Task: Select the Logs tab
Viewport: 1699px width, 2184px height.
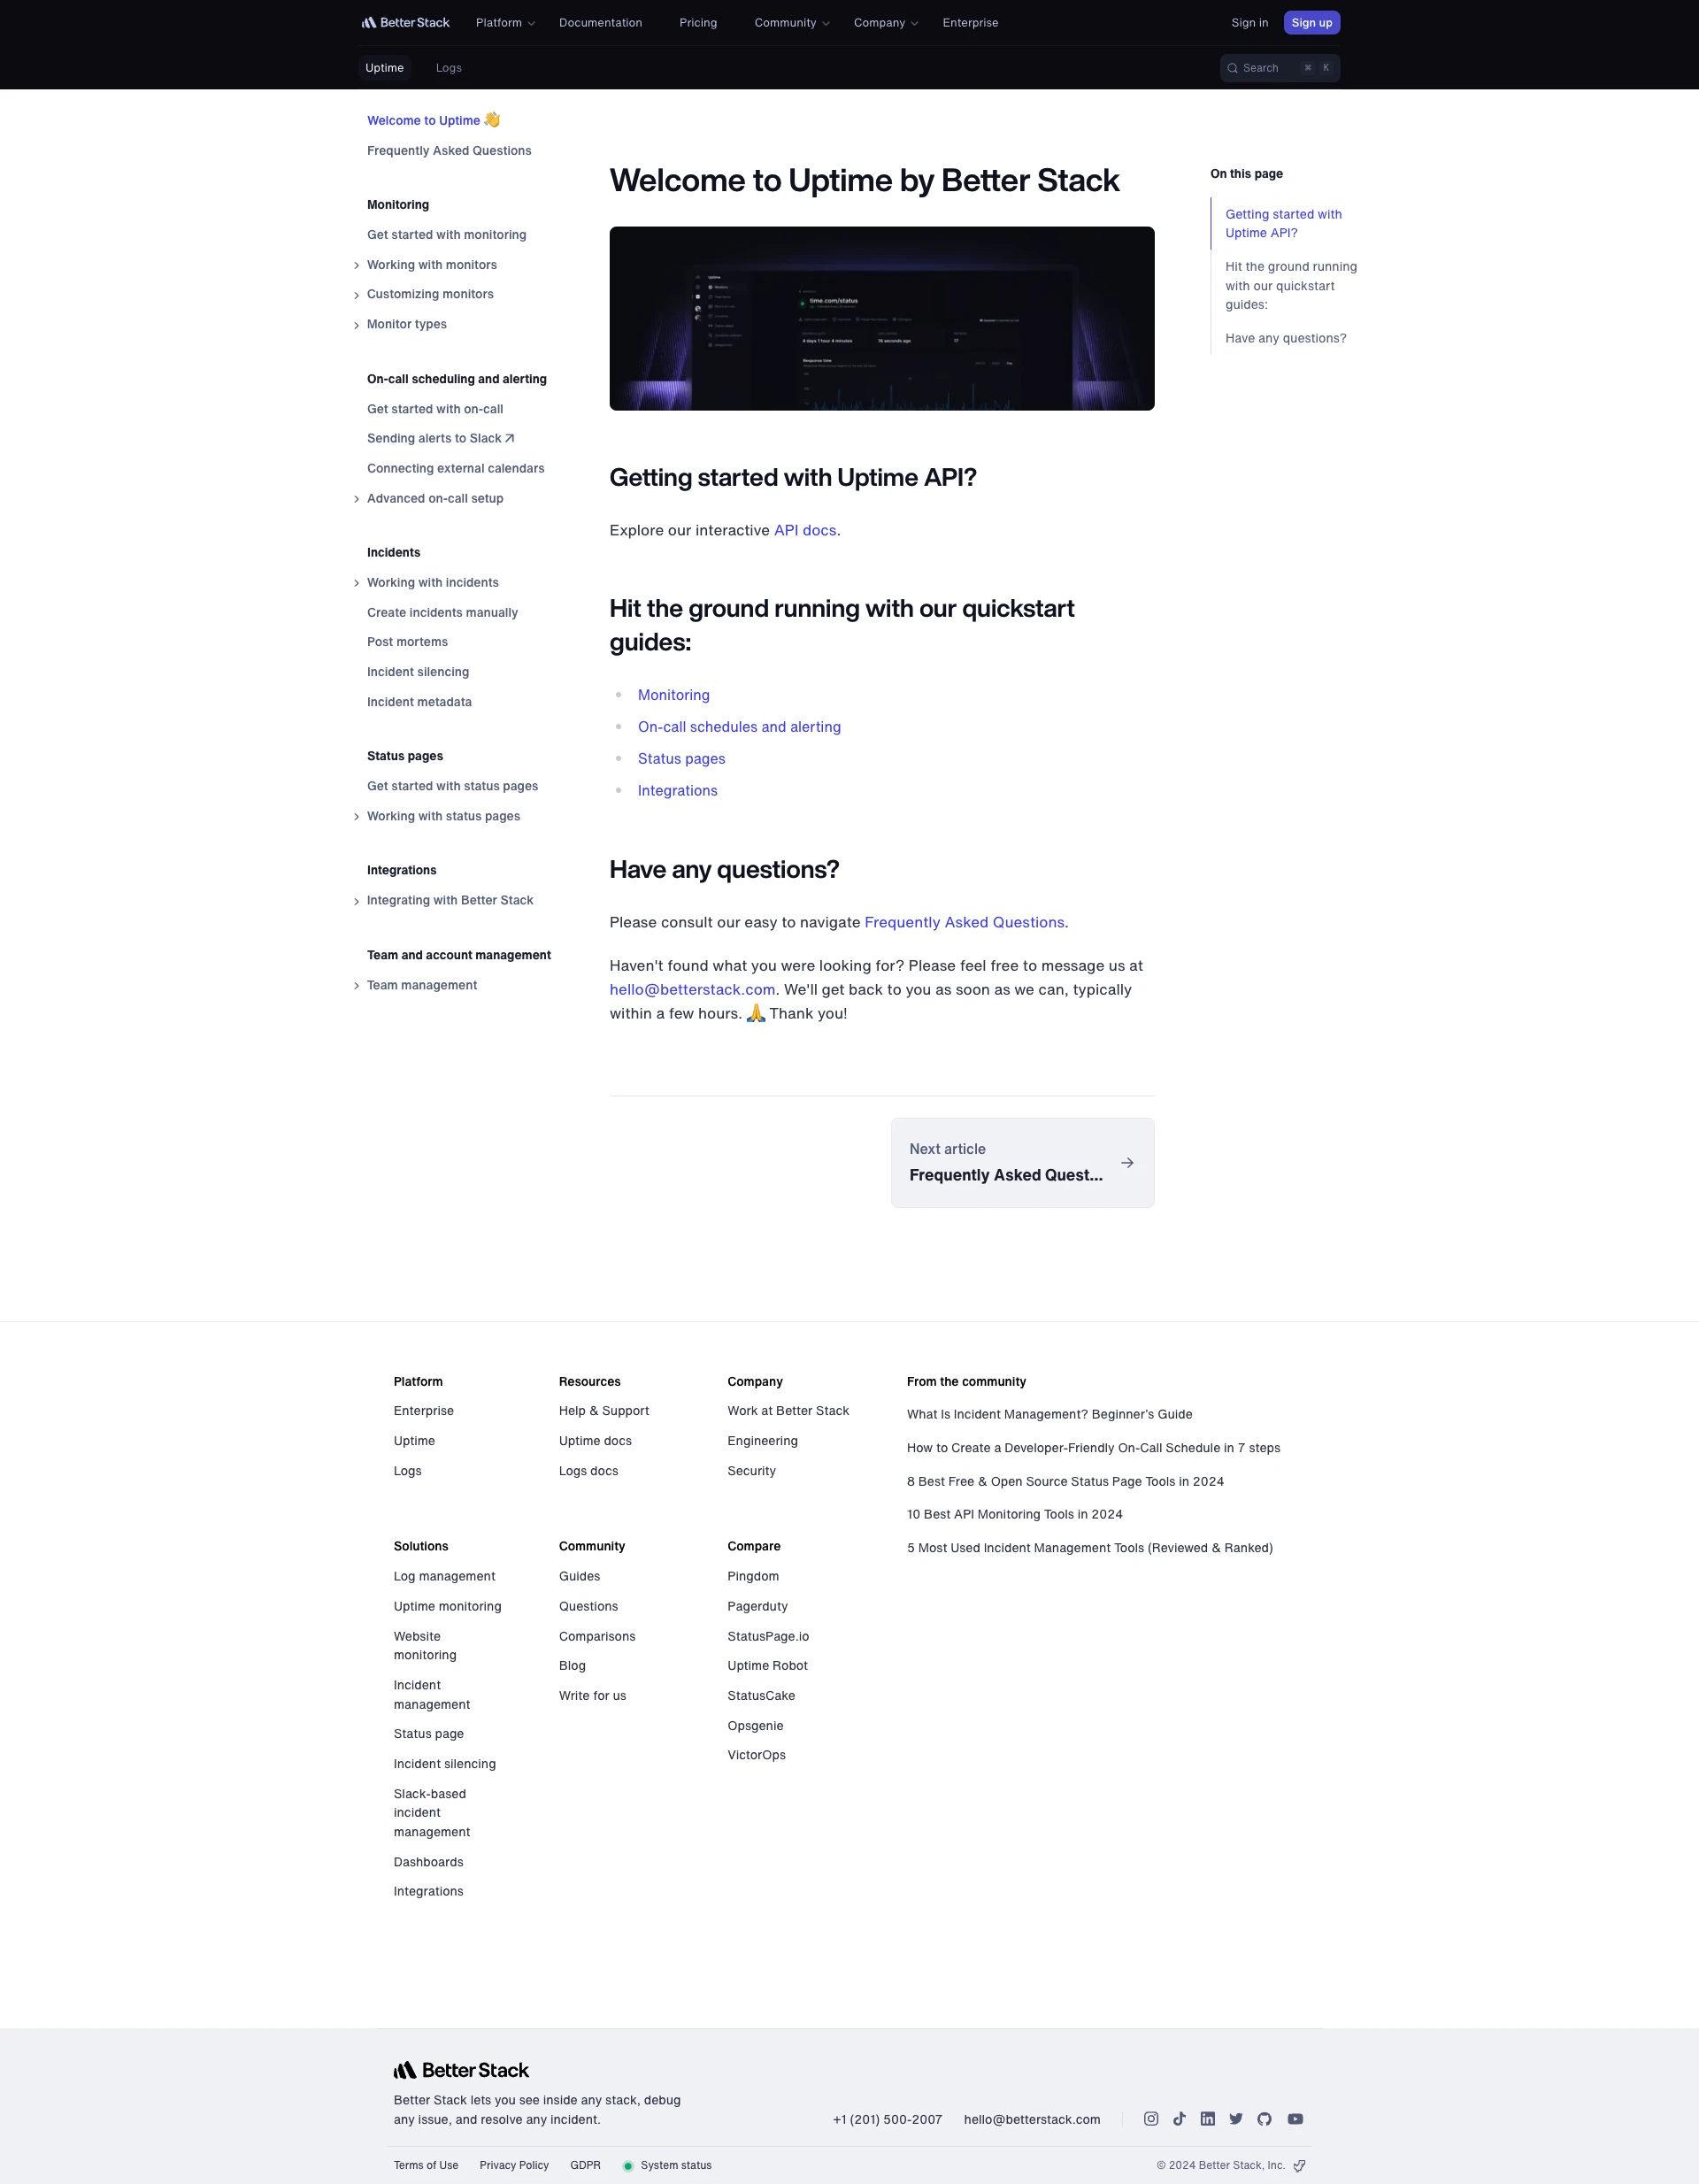Action: (x=449, y=69)
